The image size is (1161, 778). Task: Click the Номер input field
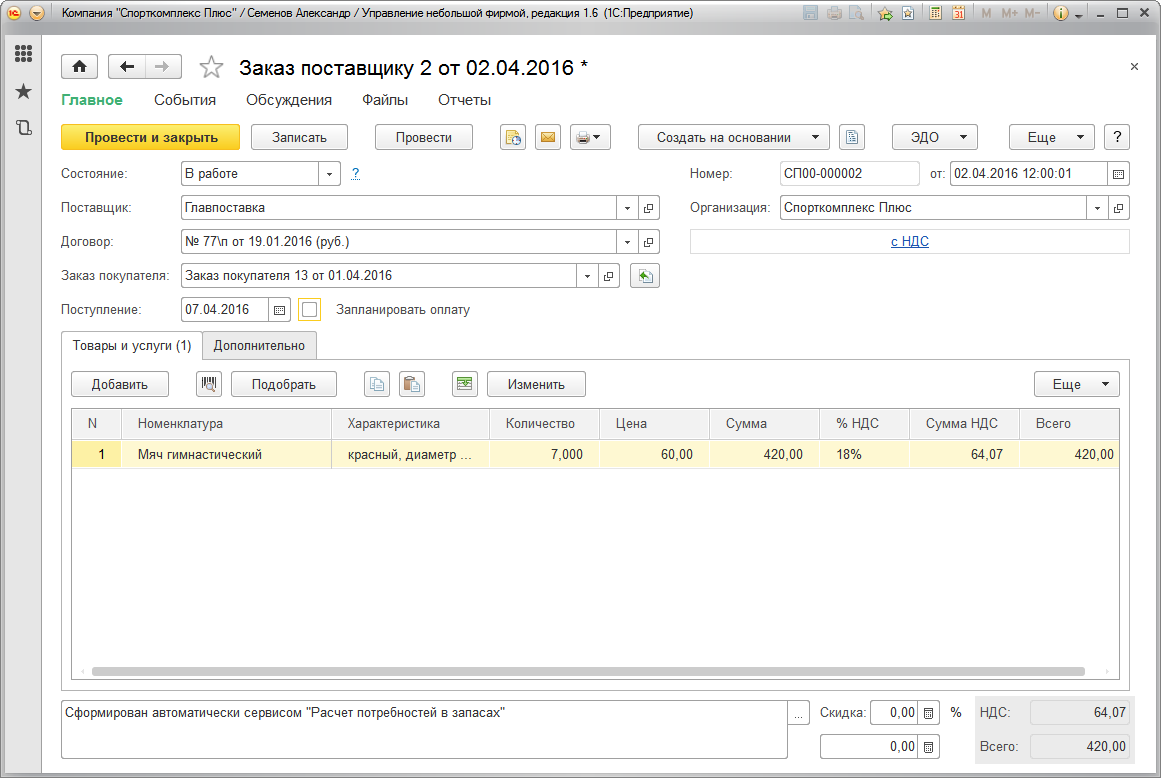click(x=848, y=173)
